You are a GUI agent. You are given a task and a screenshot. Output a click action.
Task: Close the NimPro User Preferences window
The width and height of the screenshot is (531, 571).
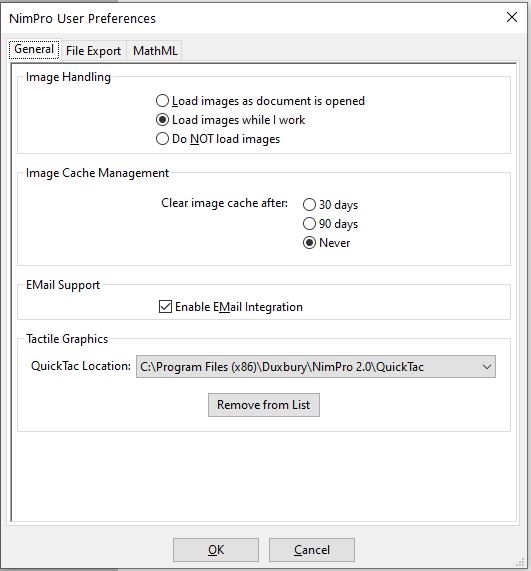point(512,17)
